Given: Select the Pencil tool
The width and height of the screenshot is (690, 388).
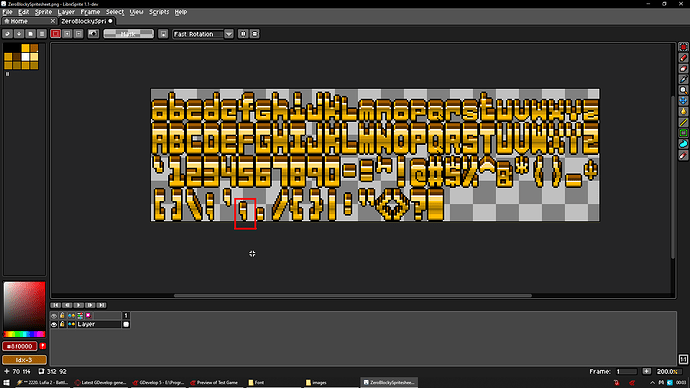Looking at the screenshot, I should pyautogui.click(x=683, y=58).
